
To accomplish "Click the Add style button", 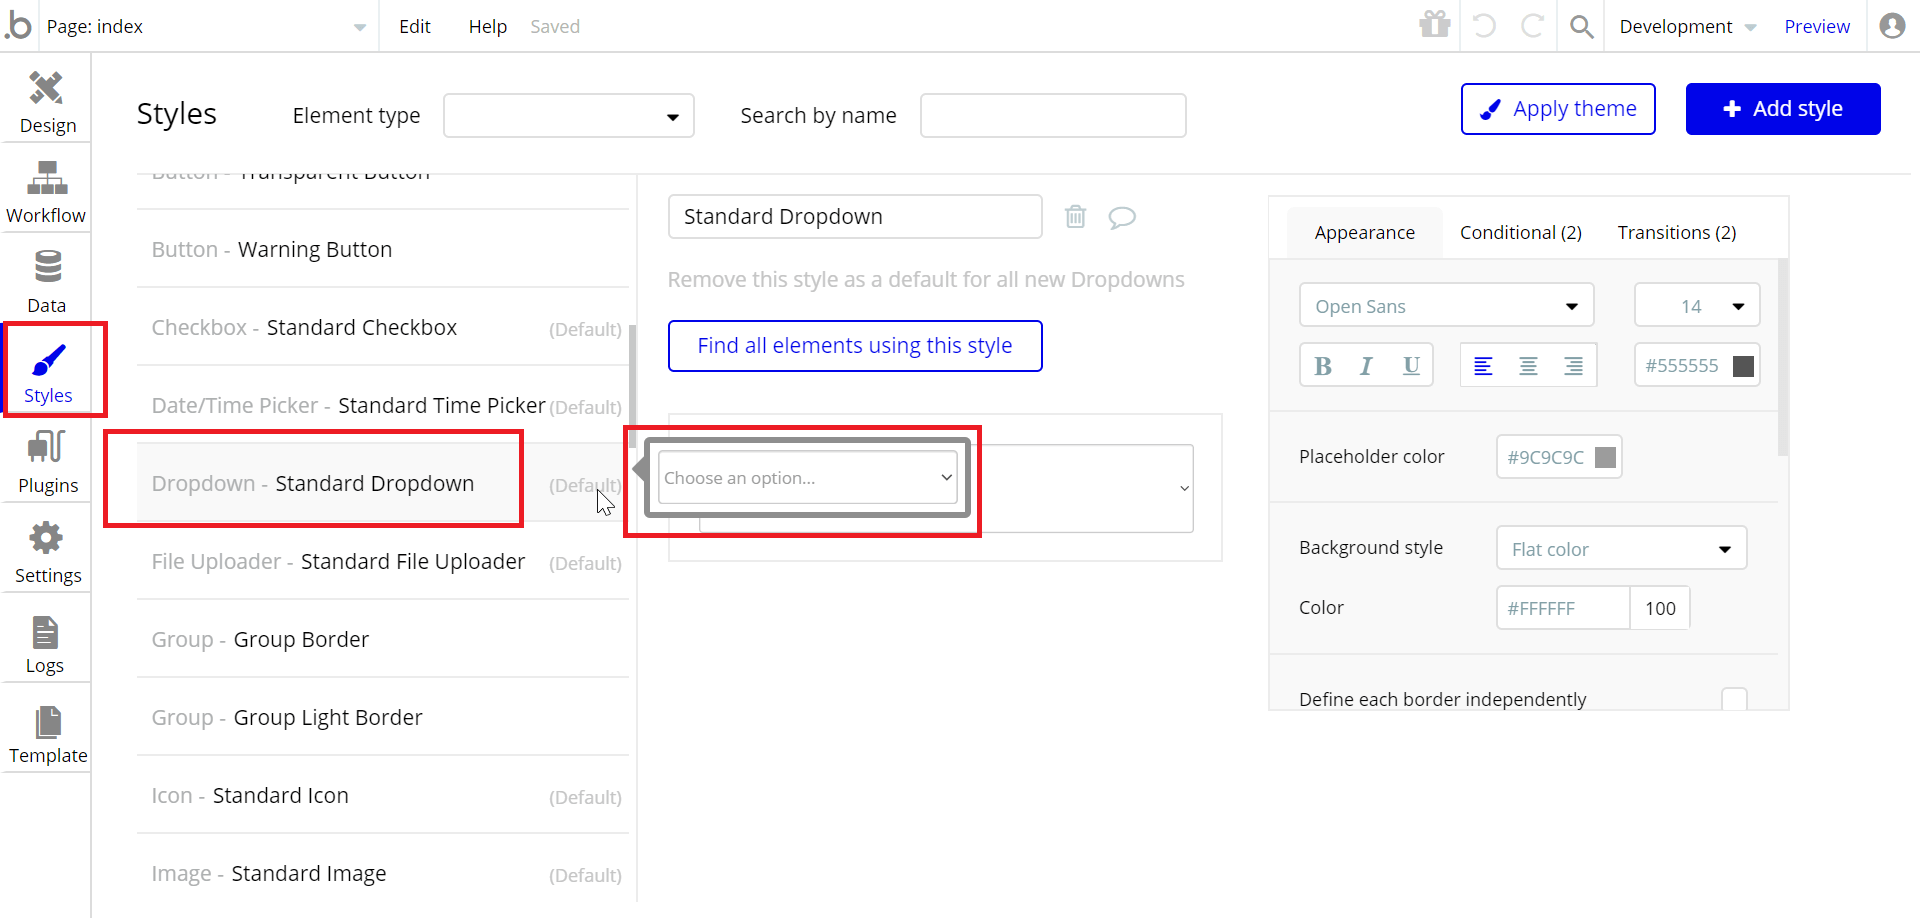I will click(x=1782, y=109).
